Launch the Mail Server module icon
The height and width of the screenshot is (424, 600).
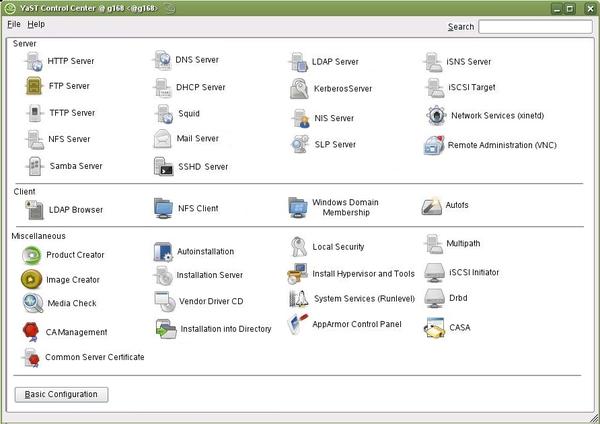164,139
